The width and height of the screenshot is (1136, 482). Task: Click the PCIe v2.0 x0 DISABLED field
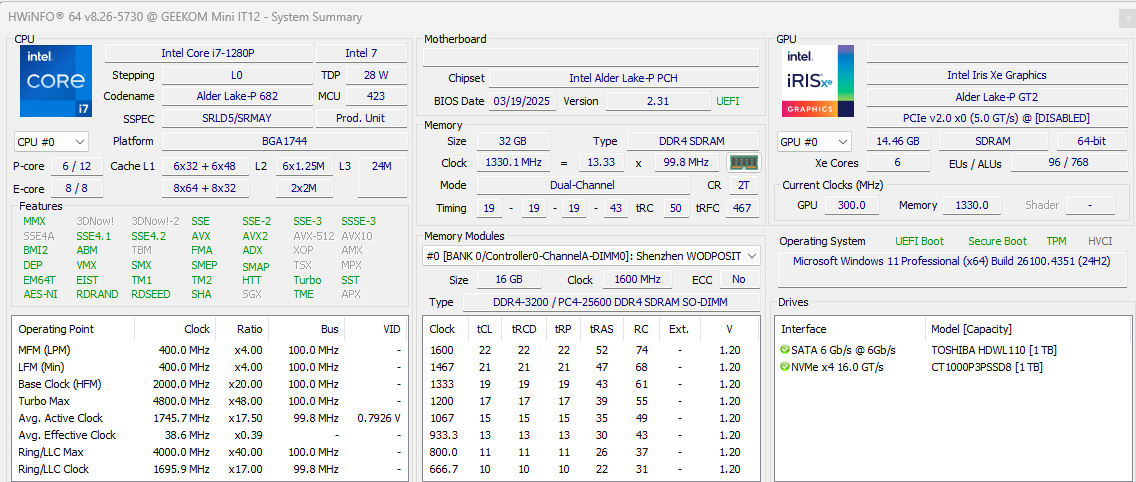[996, 118]
